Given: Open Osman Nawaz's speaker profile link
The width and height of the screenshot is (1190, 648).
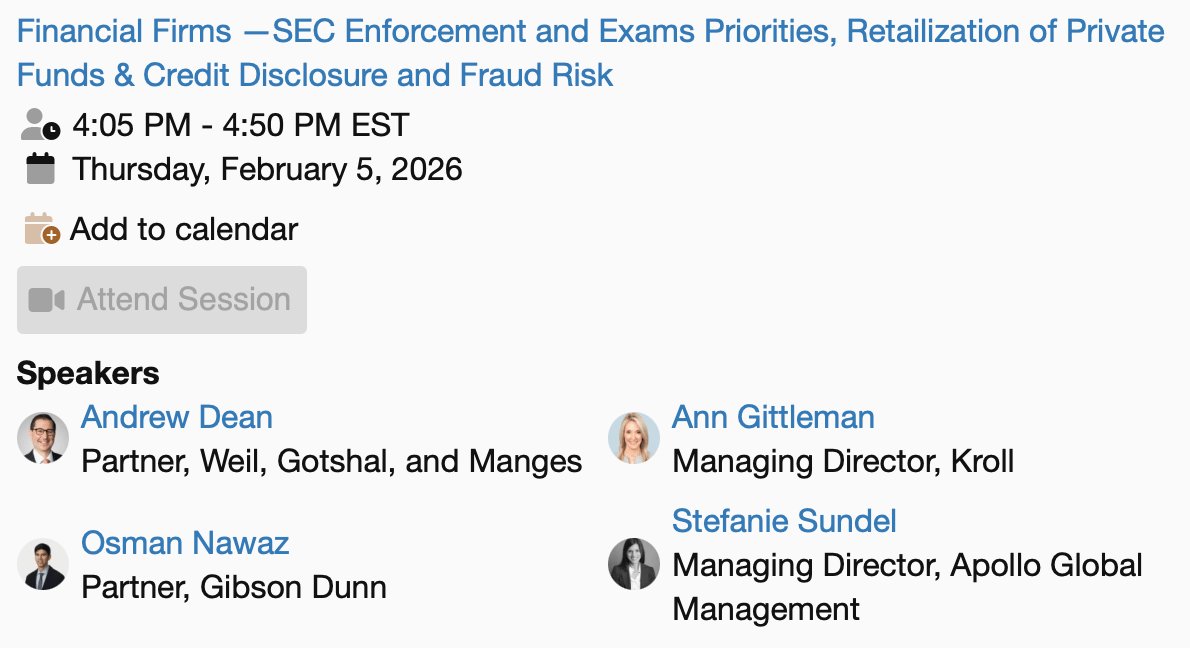Looking at the screenshot, I should pos(185,543).
